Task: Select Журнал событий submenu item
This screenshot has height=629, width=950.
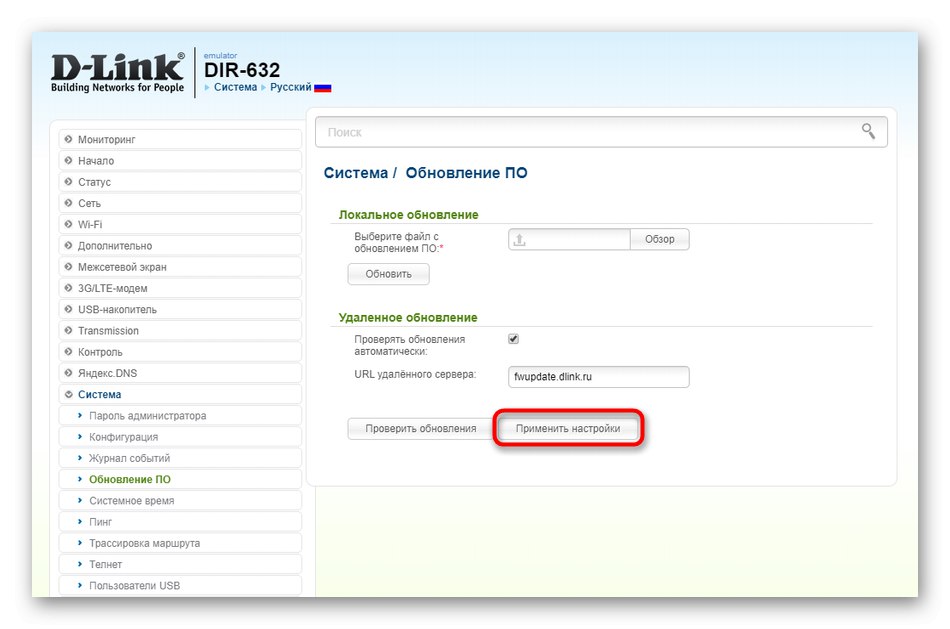Action: 181,458
